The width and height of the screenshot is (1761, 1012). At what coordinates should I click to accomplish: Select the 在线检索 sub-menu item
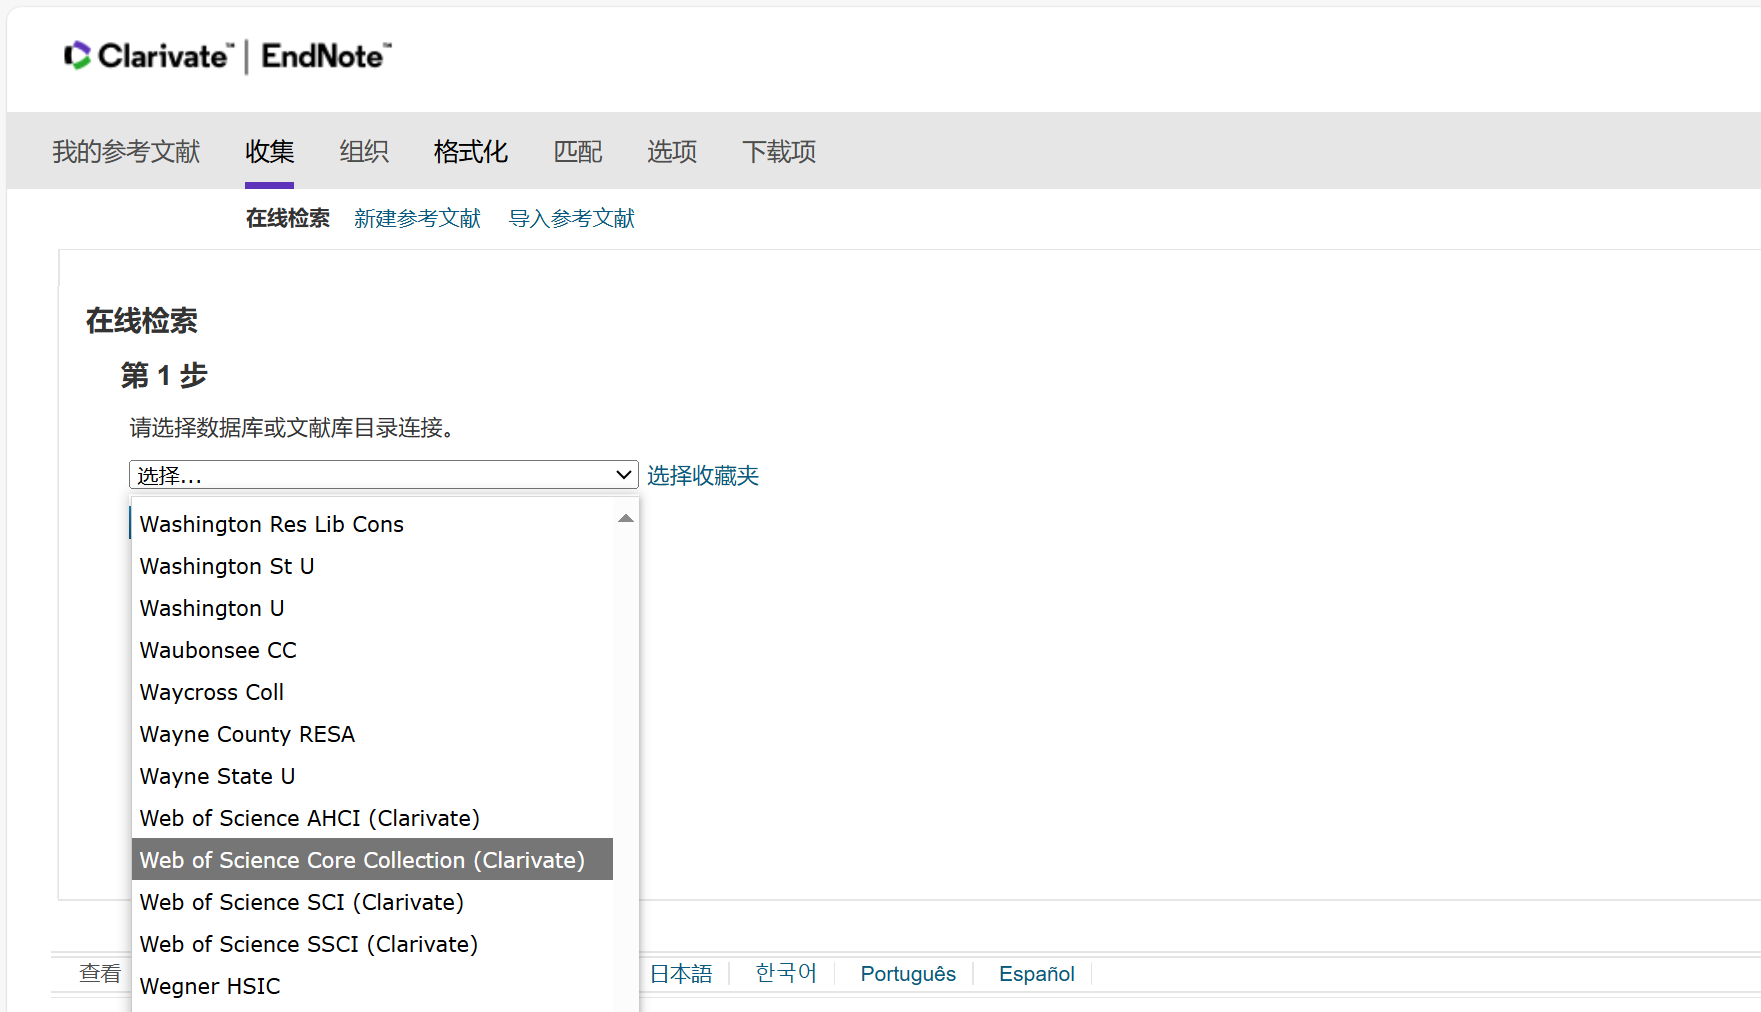point(288,218)
